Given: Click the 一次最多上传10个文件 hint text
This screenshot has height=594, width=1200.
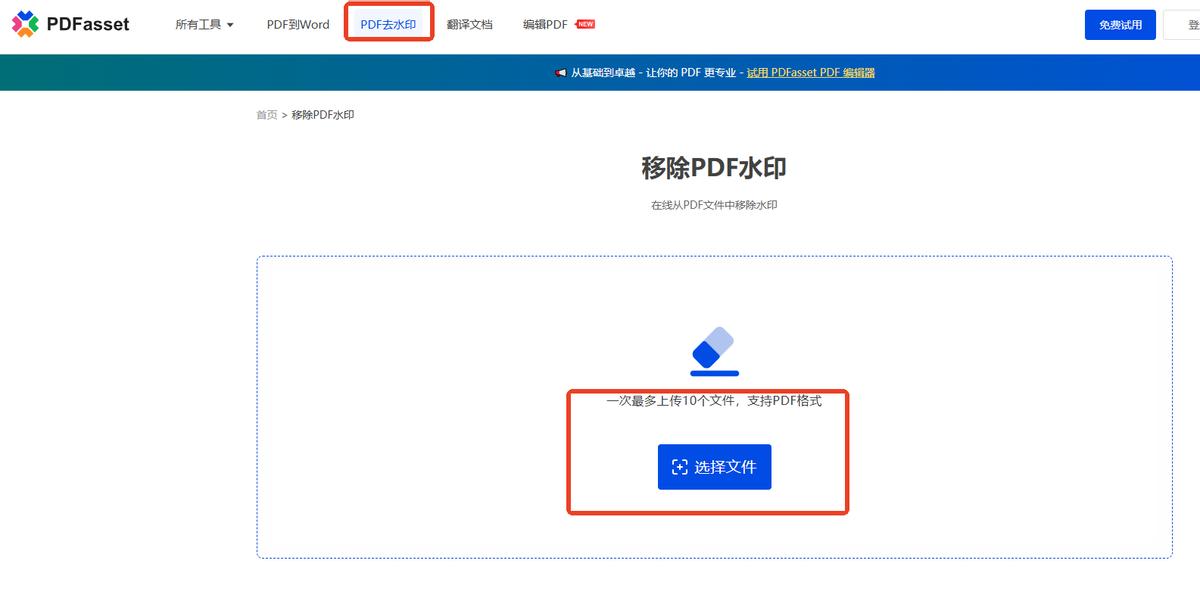Looking at the screenshot, I should click(714, 401).
